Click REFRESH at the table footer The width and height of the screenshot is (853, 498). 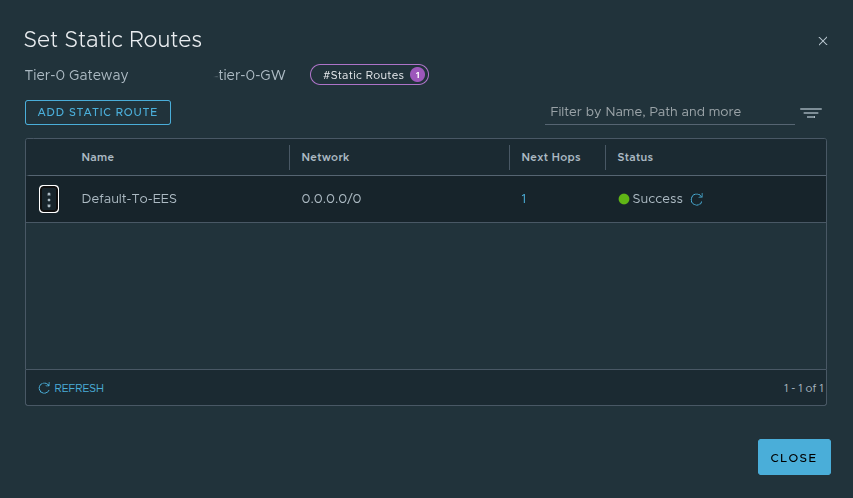click(71, 388)
